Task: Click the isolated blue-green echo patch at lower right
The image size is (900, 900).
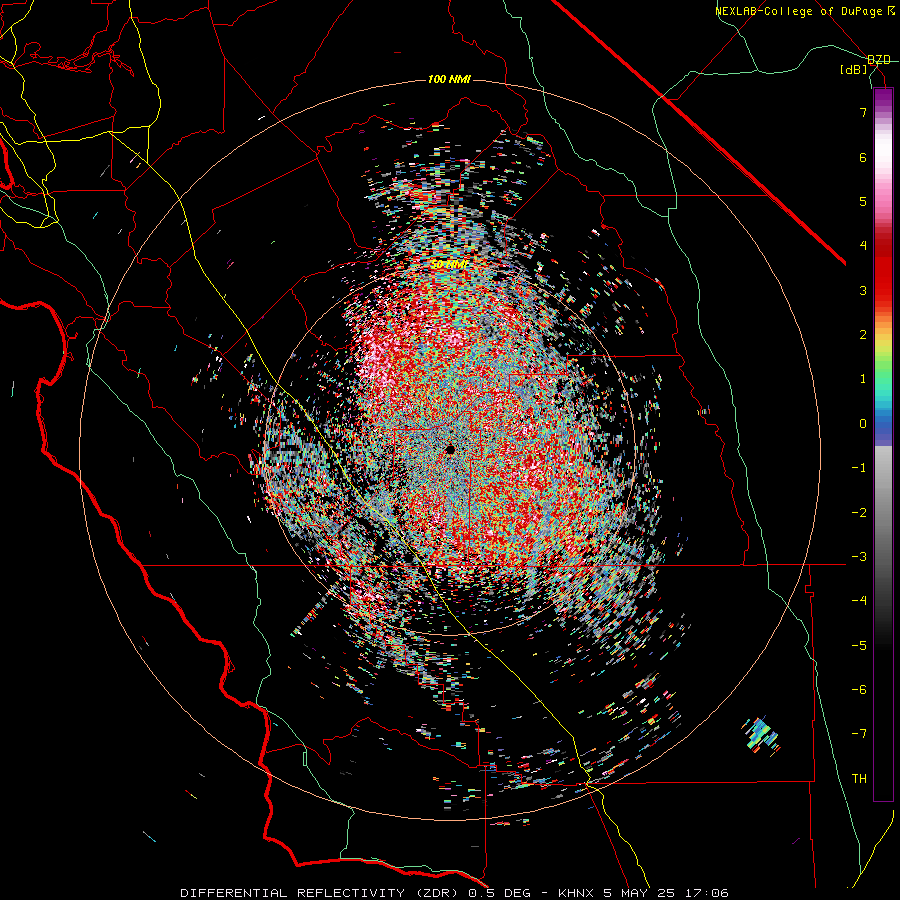Action: [x=762, y=735]
